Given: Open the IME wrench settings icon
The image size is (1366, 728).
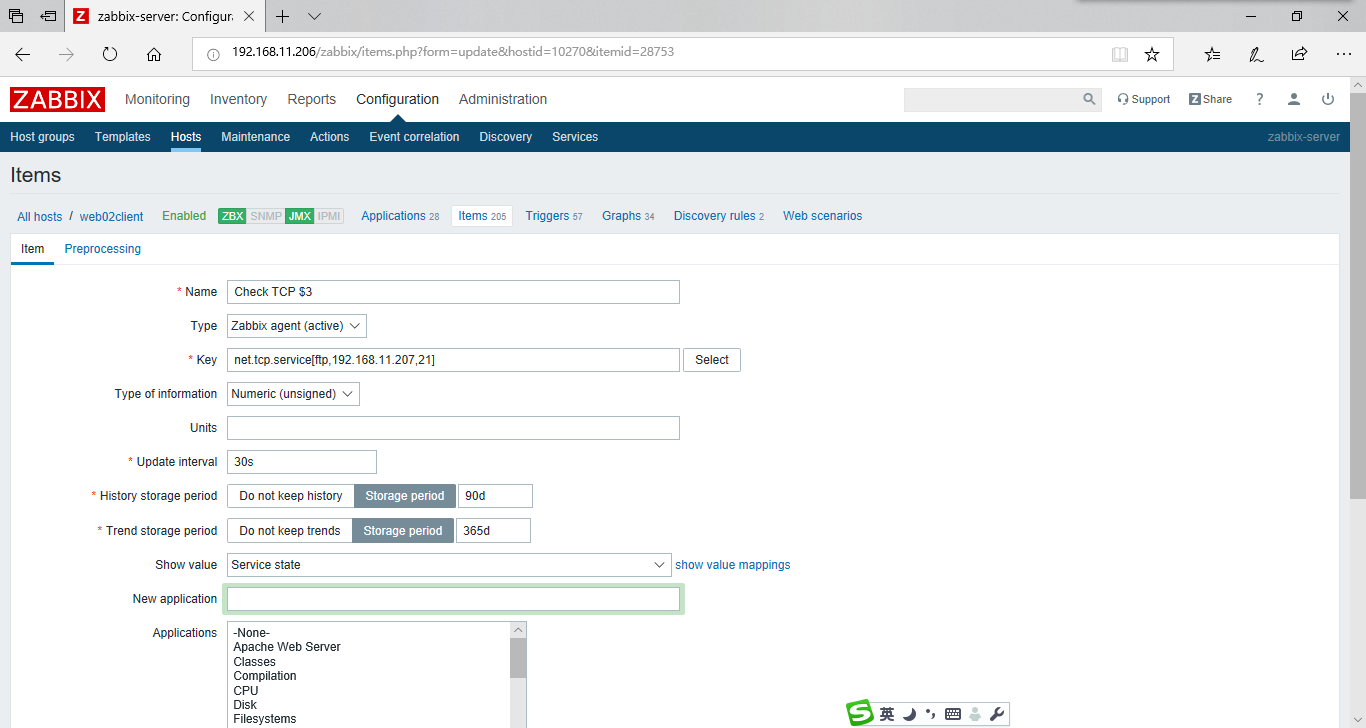Looking at the screenshot, I should click(996, 714).
